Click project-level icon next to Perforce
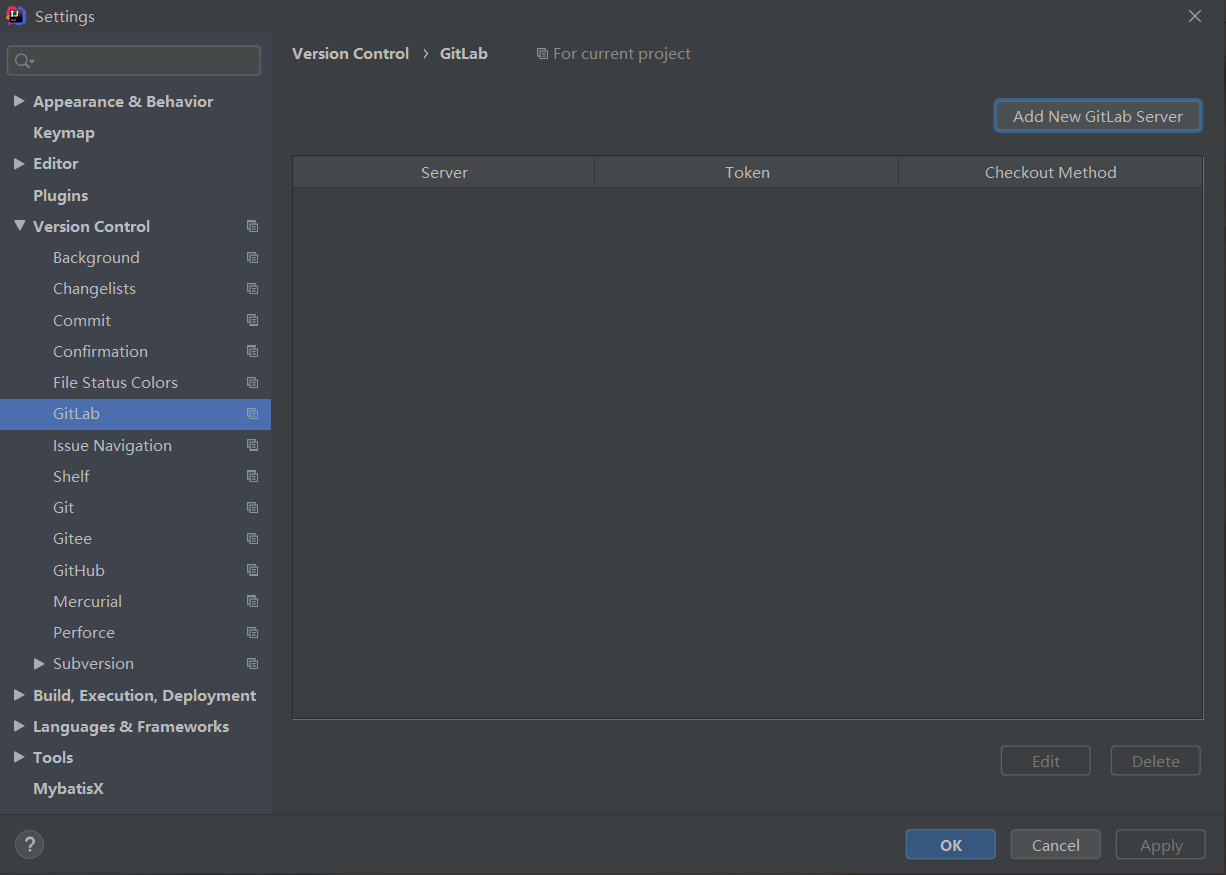Screen dimensions: 1226x875 point(252,632)
